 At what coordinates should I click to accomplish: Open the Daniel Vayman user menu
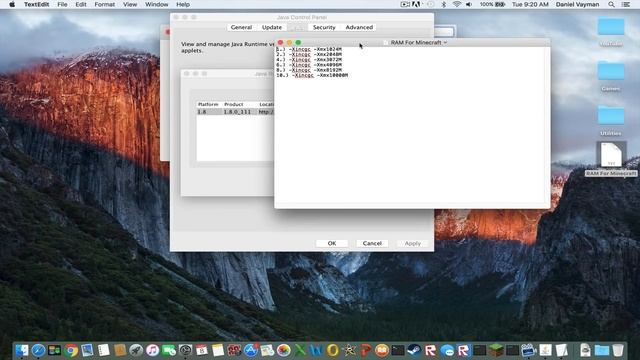click(577, 4)
